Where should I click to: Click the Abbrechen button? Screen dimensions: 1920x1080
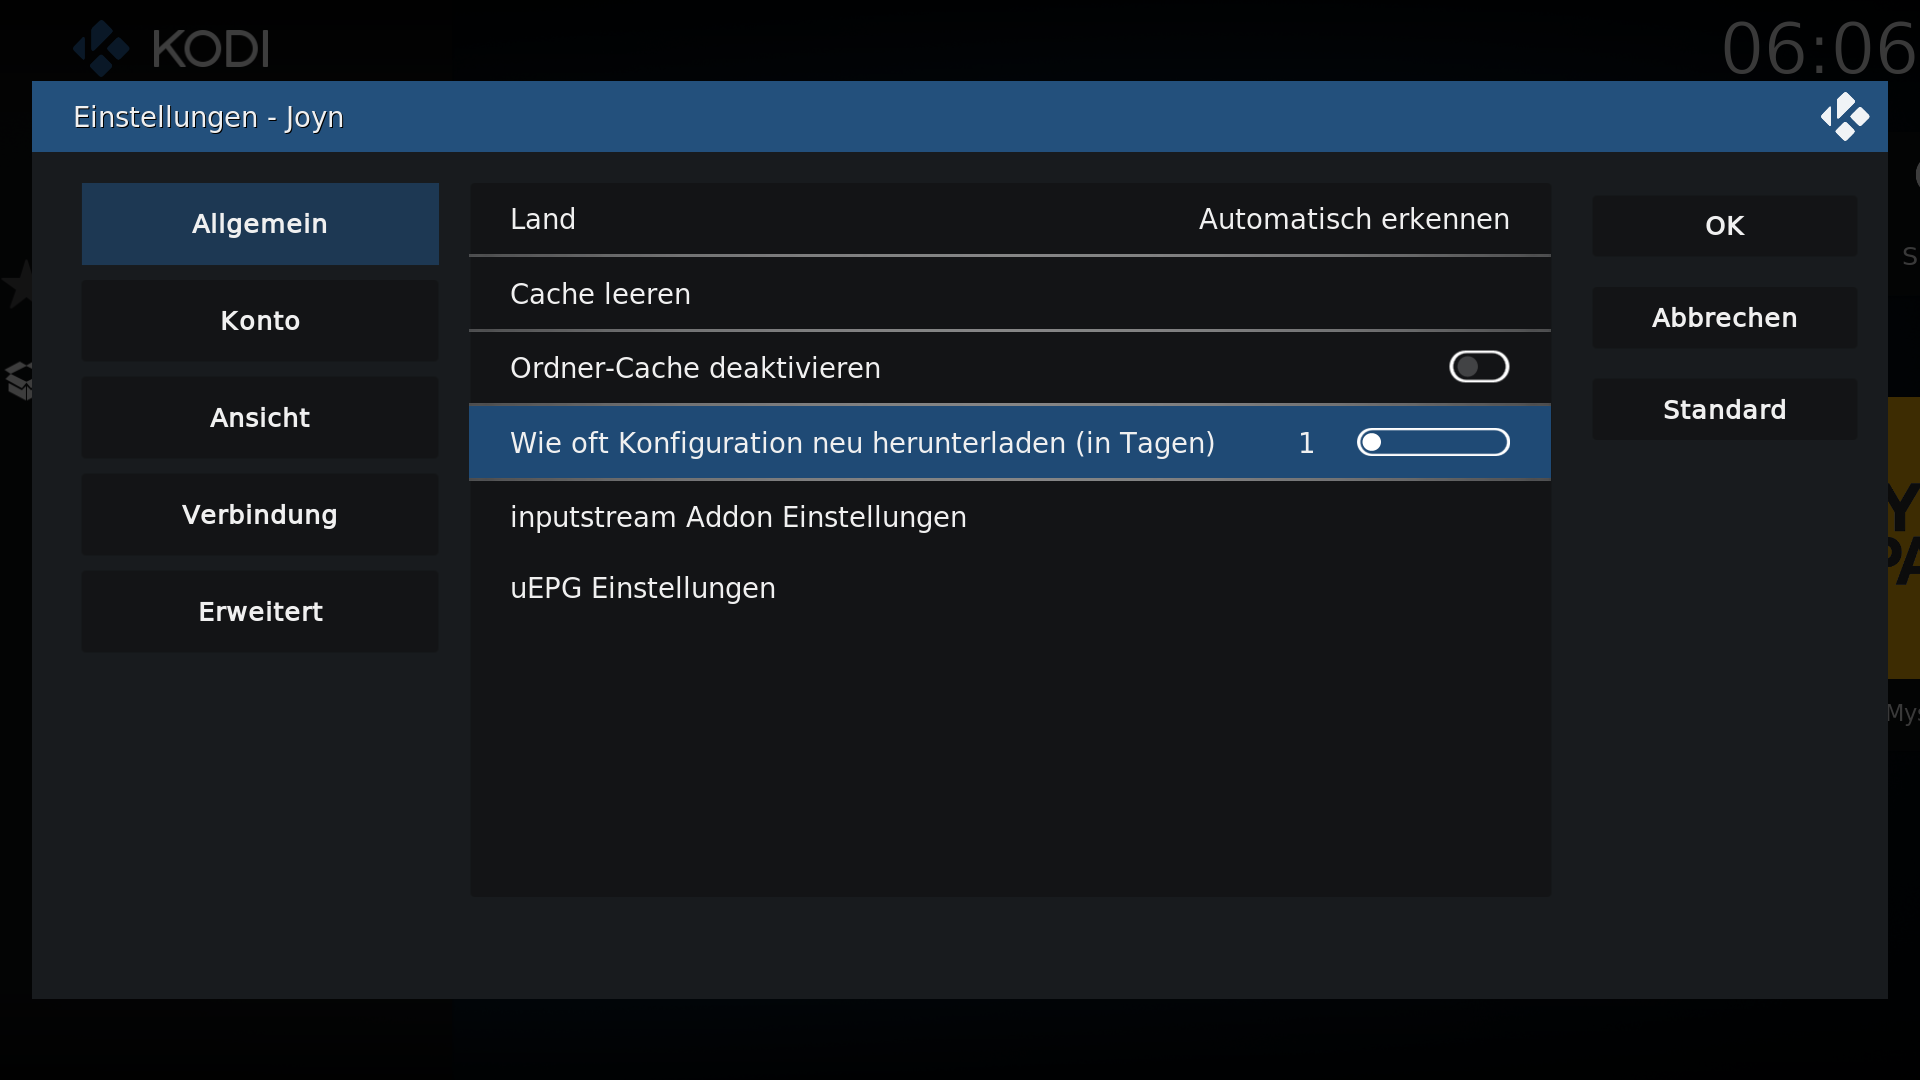1725,318
